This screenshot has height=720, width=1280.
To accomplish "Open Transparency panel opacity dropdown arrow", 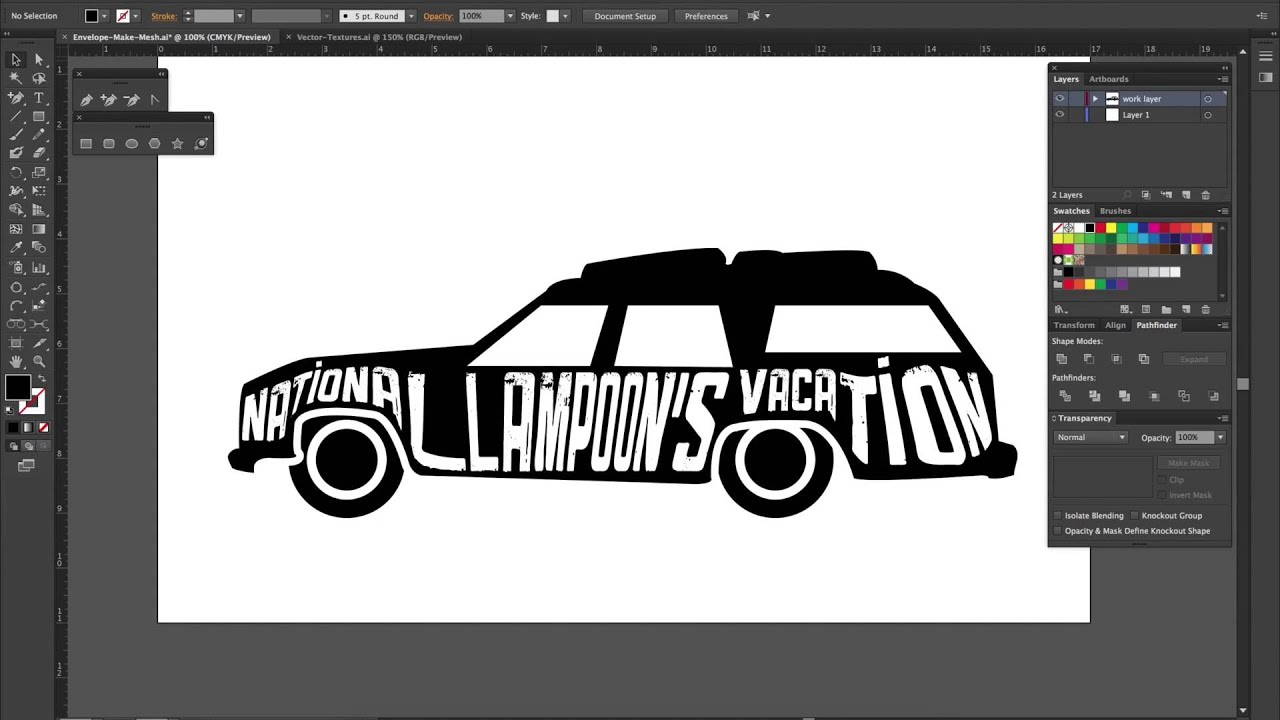I will click(1220, 437).
